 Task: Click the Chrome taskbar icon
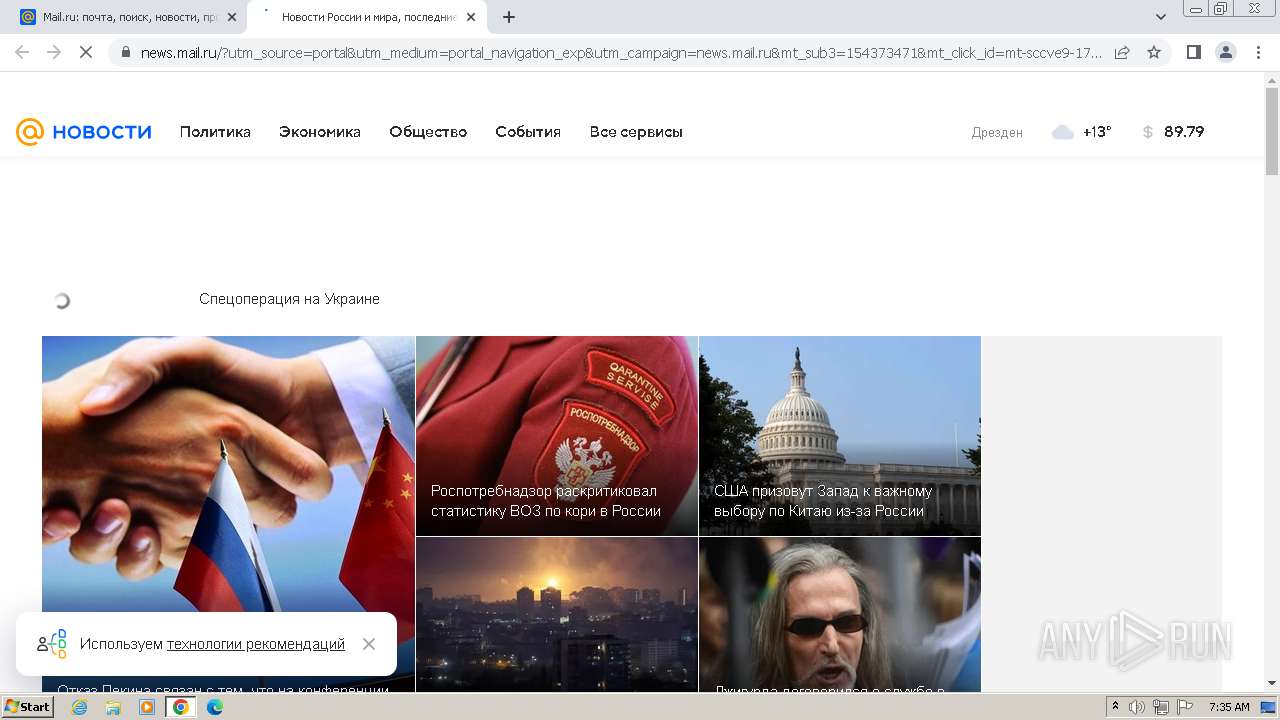tap(181, 707)
